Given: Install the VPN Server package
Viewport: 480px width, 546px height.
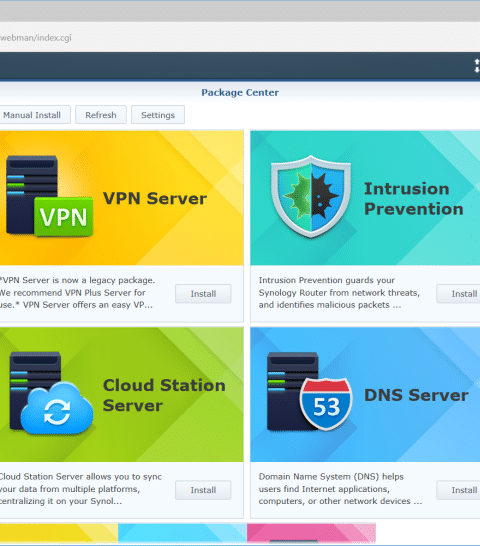Looking at the screenshot, I should point(203,294).
